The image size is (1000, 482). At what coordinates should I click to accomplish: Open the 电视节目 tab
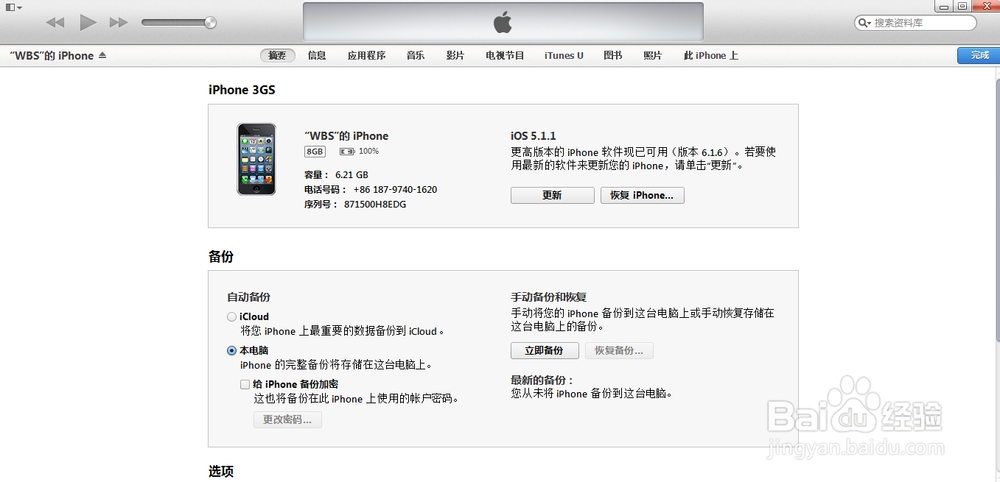[505, 55]
